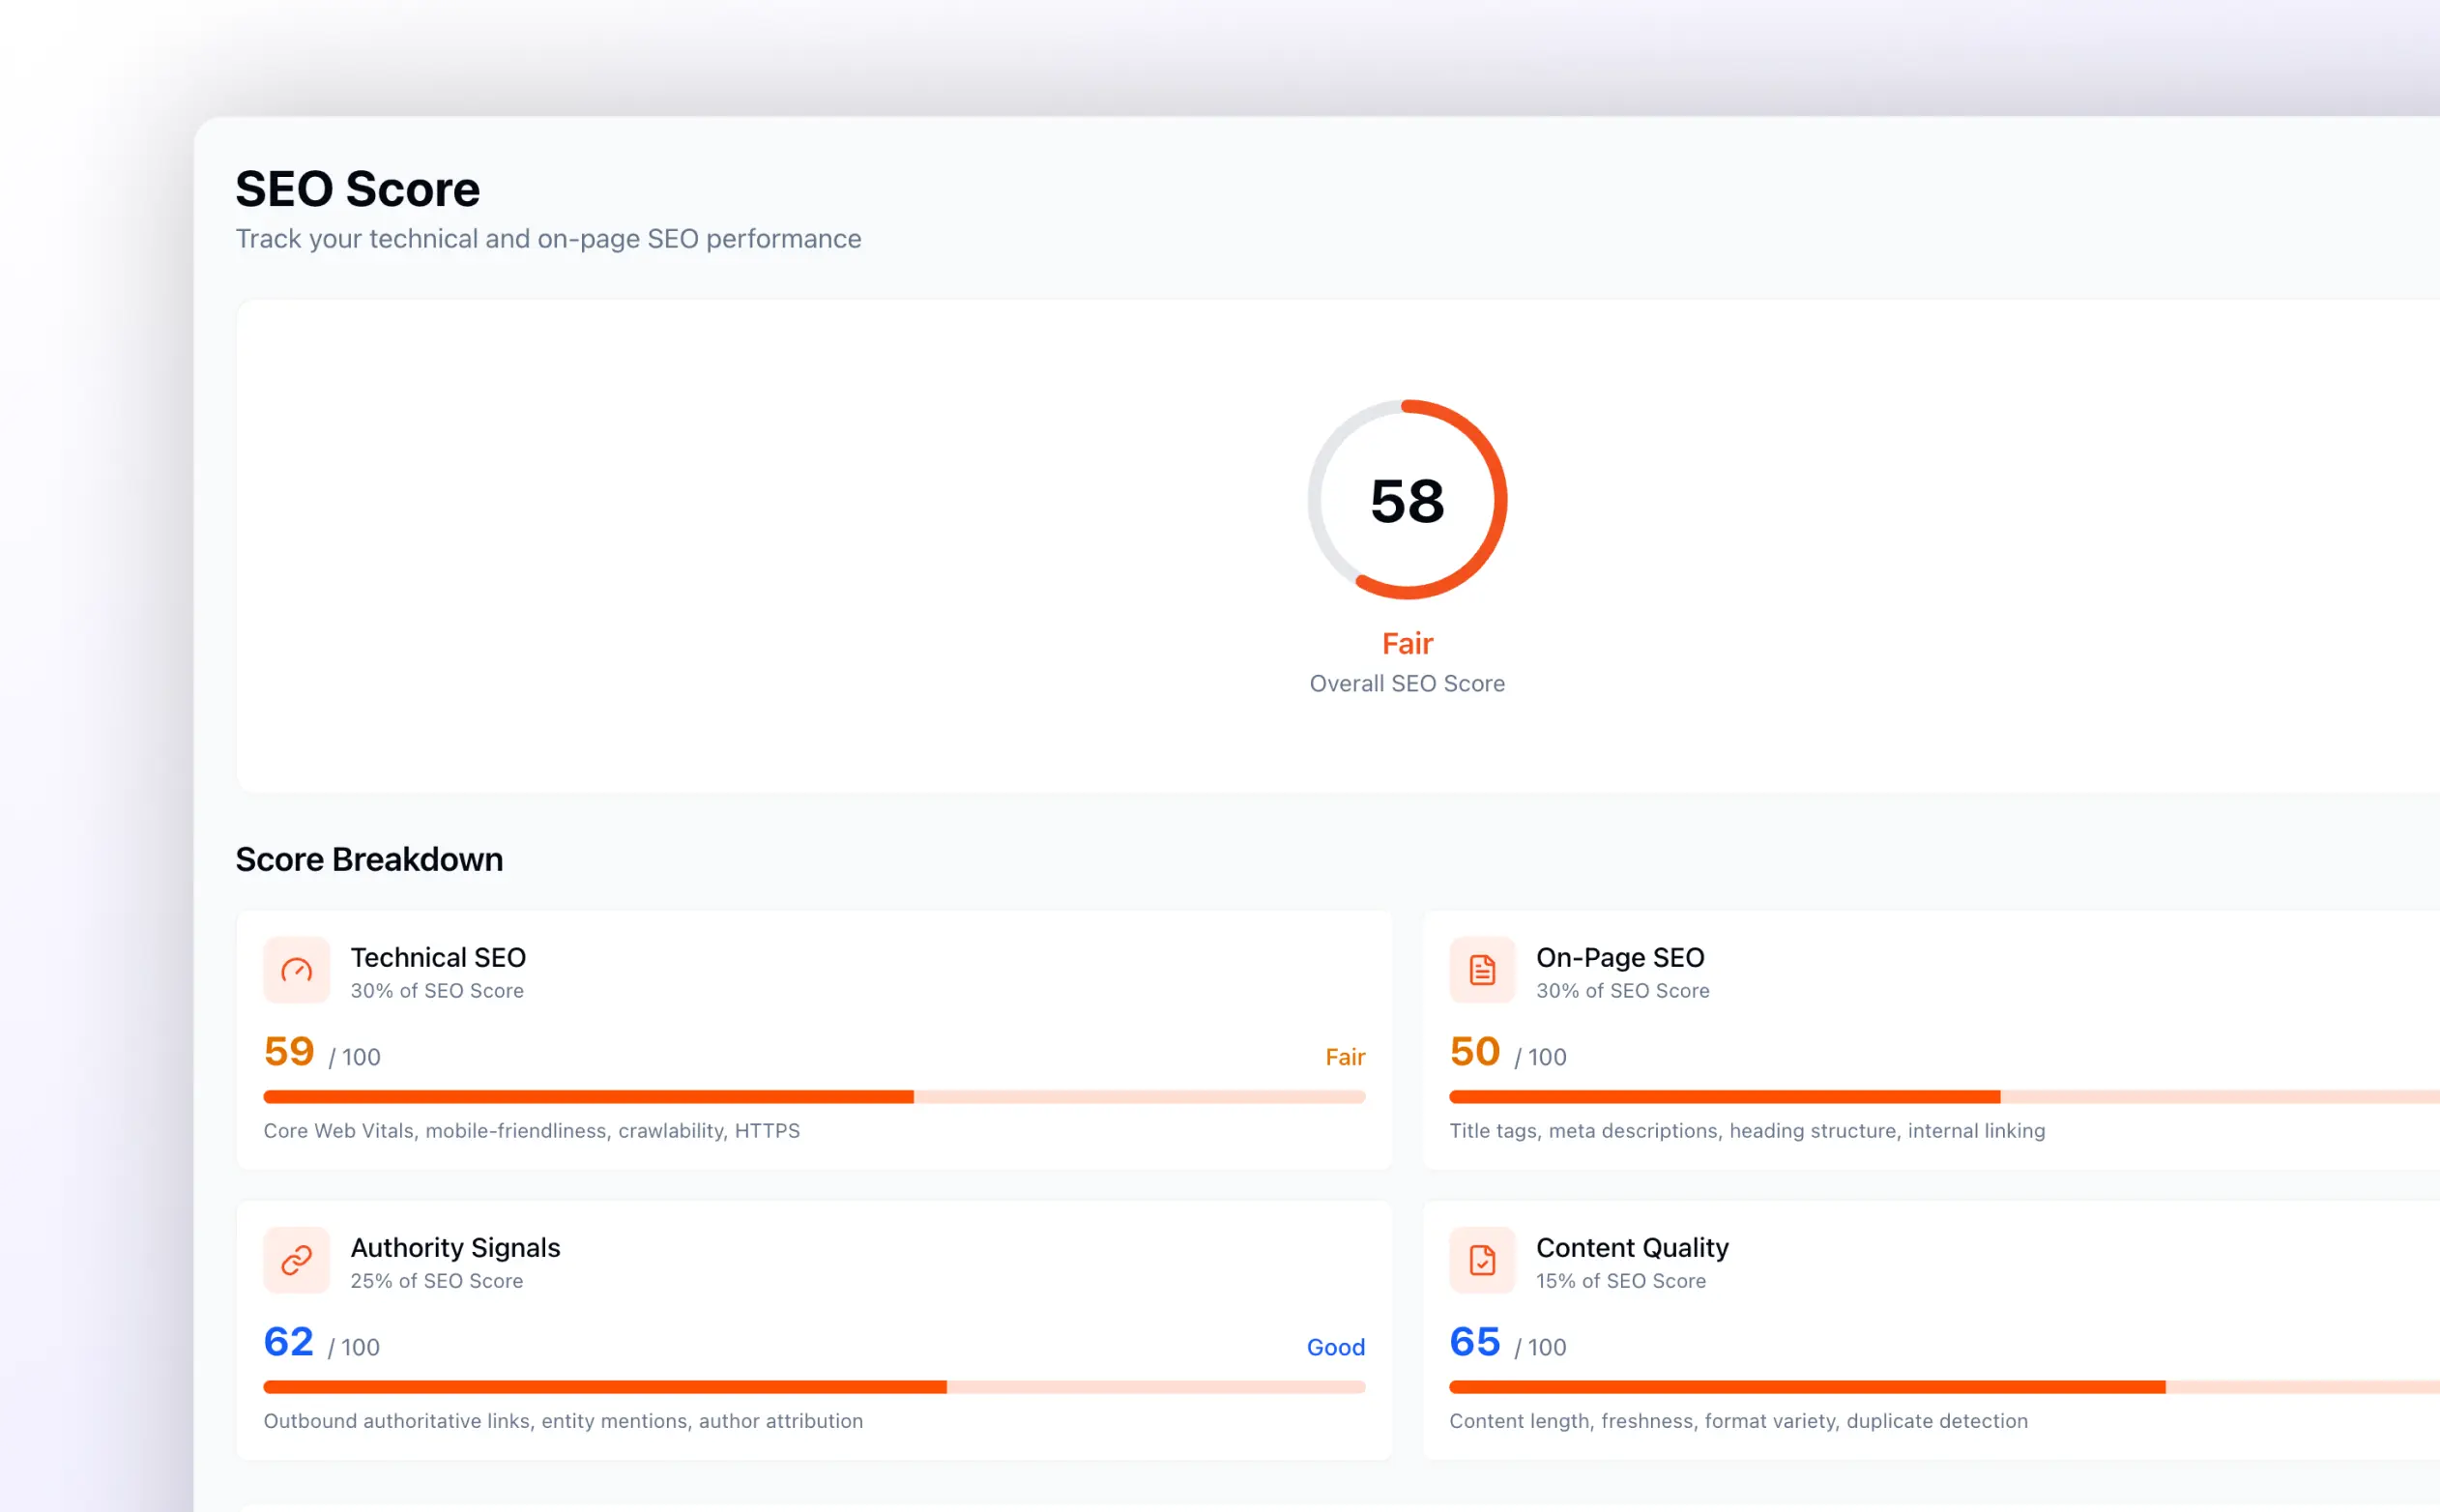
Task: Click the SEO Score page title
Action: click(x=357, y=189)
